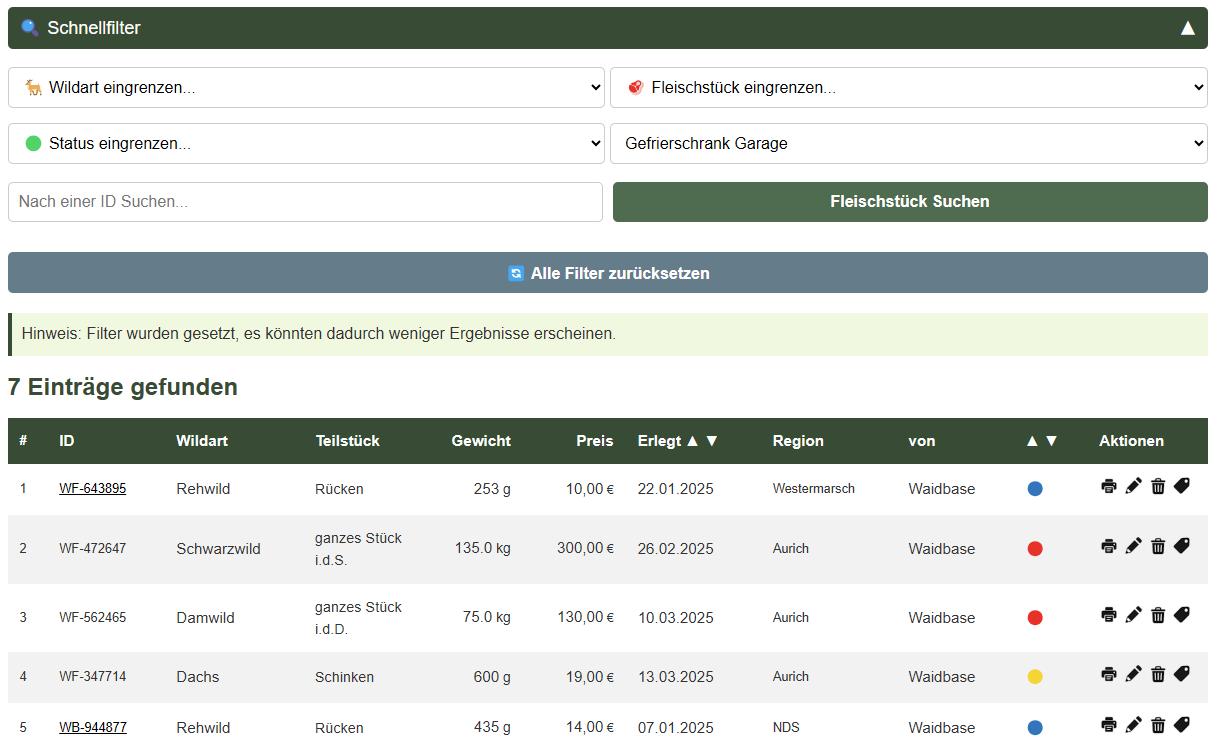Image resolution: width=1215 pixels, height=750 pixels.
Task: Click the Schwarzwild cell
Action: point(218,549)
